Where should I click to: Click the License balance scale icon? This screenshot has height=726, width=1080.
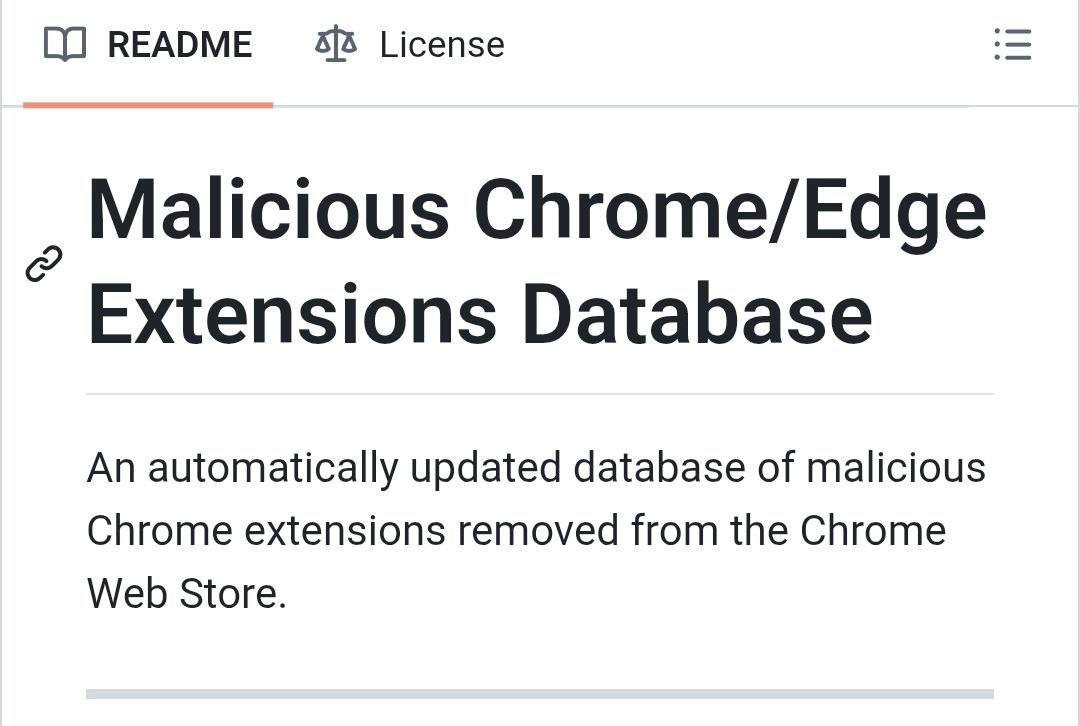pos(335,45)
